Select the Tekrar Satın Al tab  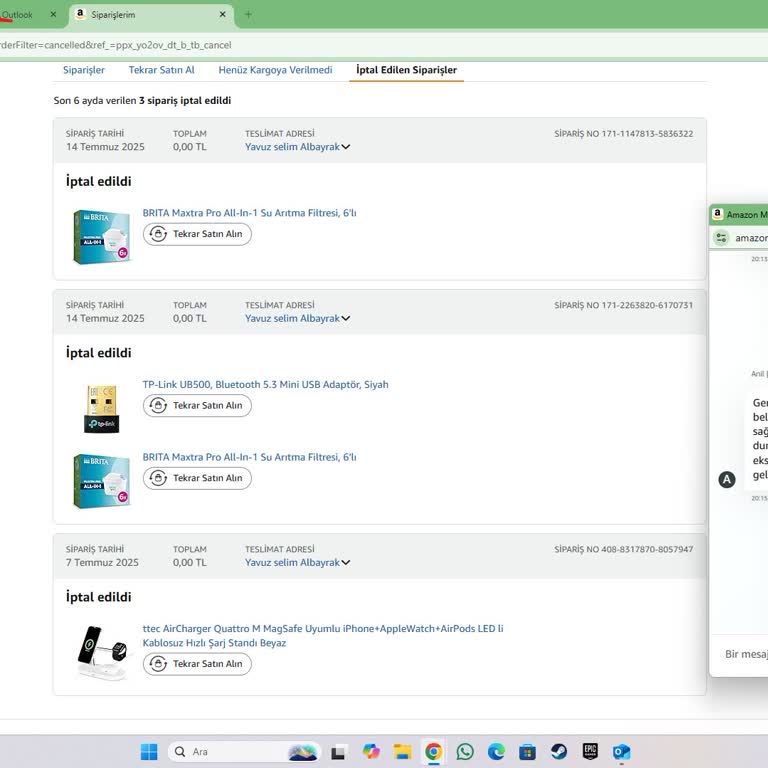(x=161, y=70)
